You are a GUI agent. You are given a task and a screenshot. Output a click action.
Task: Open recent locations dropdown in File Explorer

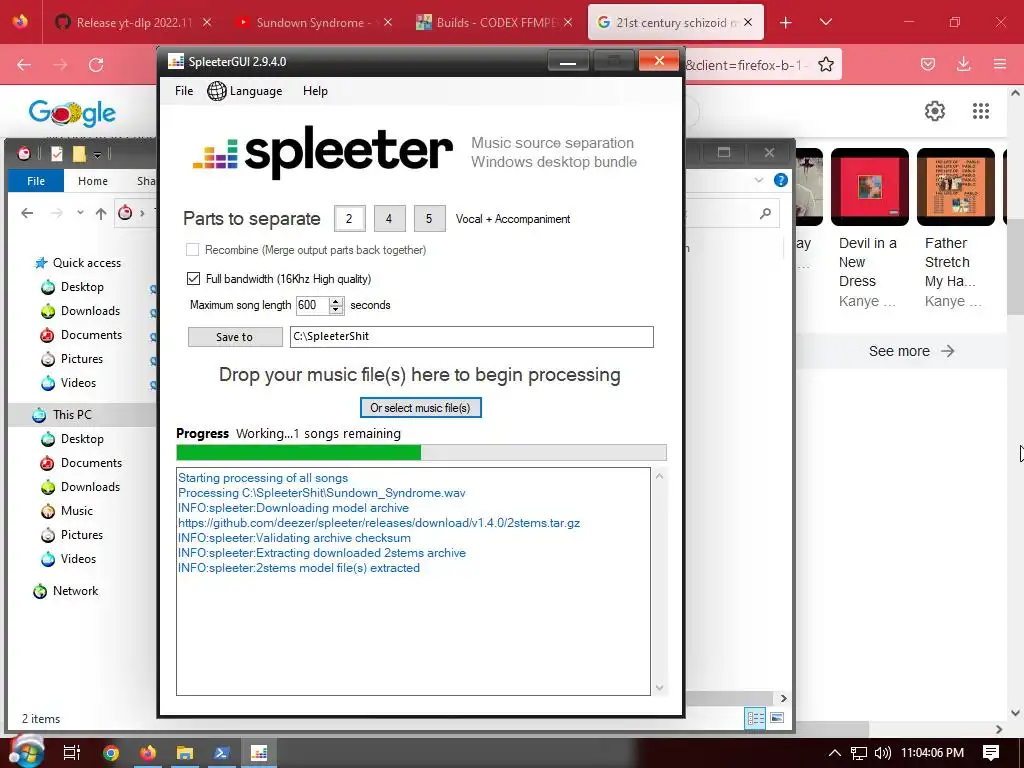(x=80, y=213)
